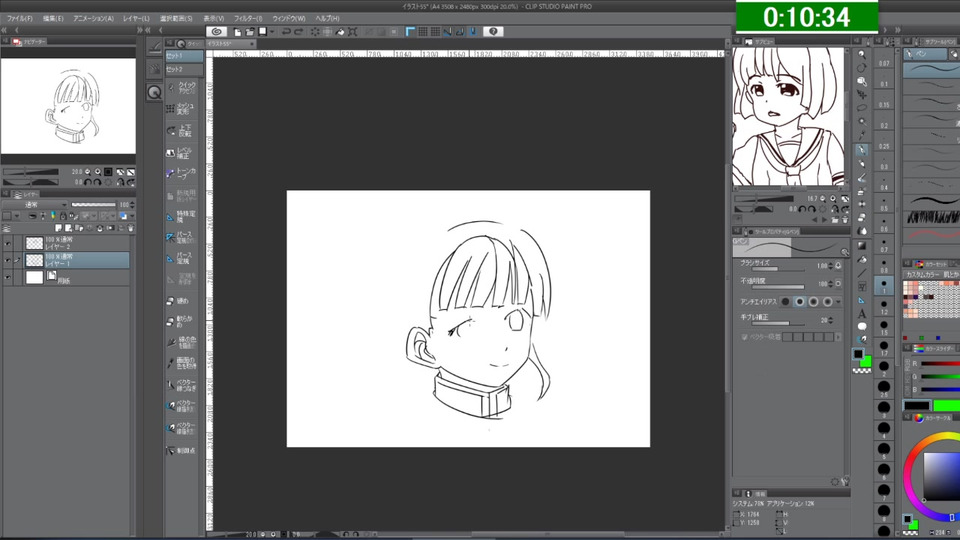Click the green sub drawing color swatch

click(x=866, y=361)
